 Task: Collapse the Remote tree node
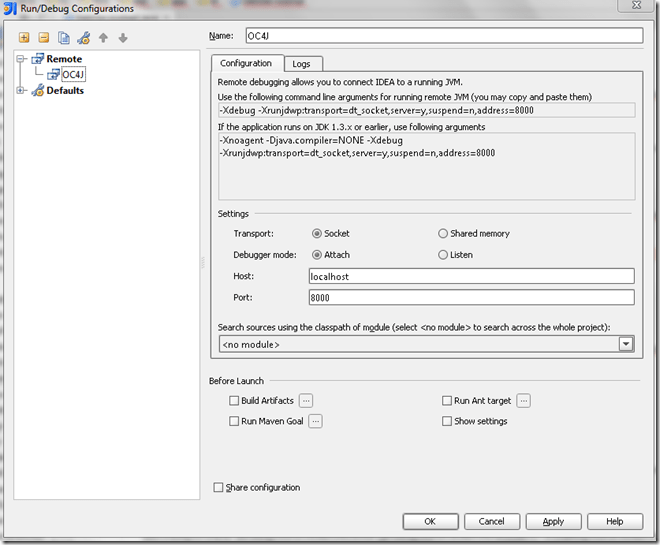click(21, 59)
